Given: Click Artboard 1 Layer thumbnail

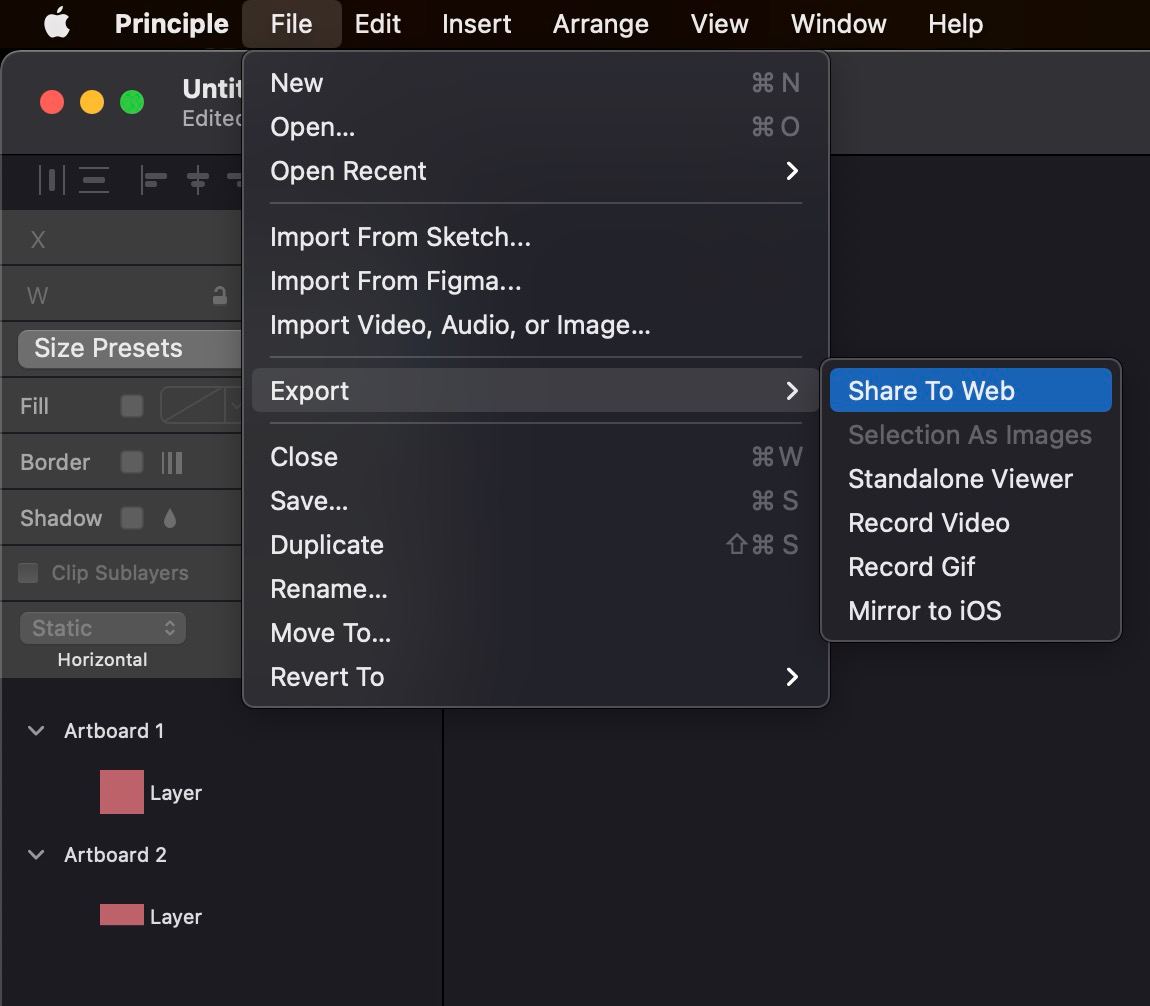Looking at the screenshot, I should [122, 792].
